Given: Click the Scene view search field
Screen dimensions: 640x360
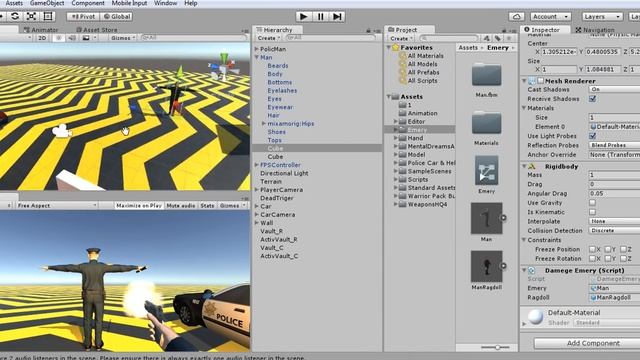Looking at the screenshot, I should tap(194, 38).
